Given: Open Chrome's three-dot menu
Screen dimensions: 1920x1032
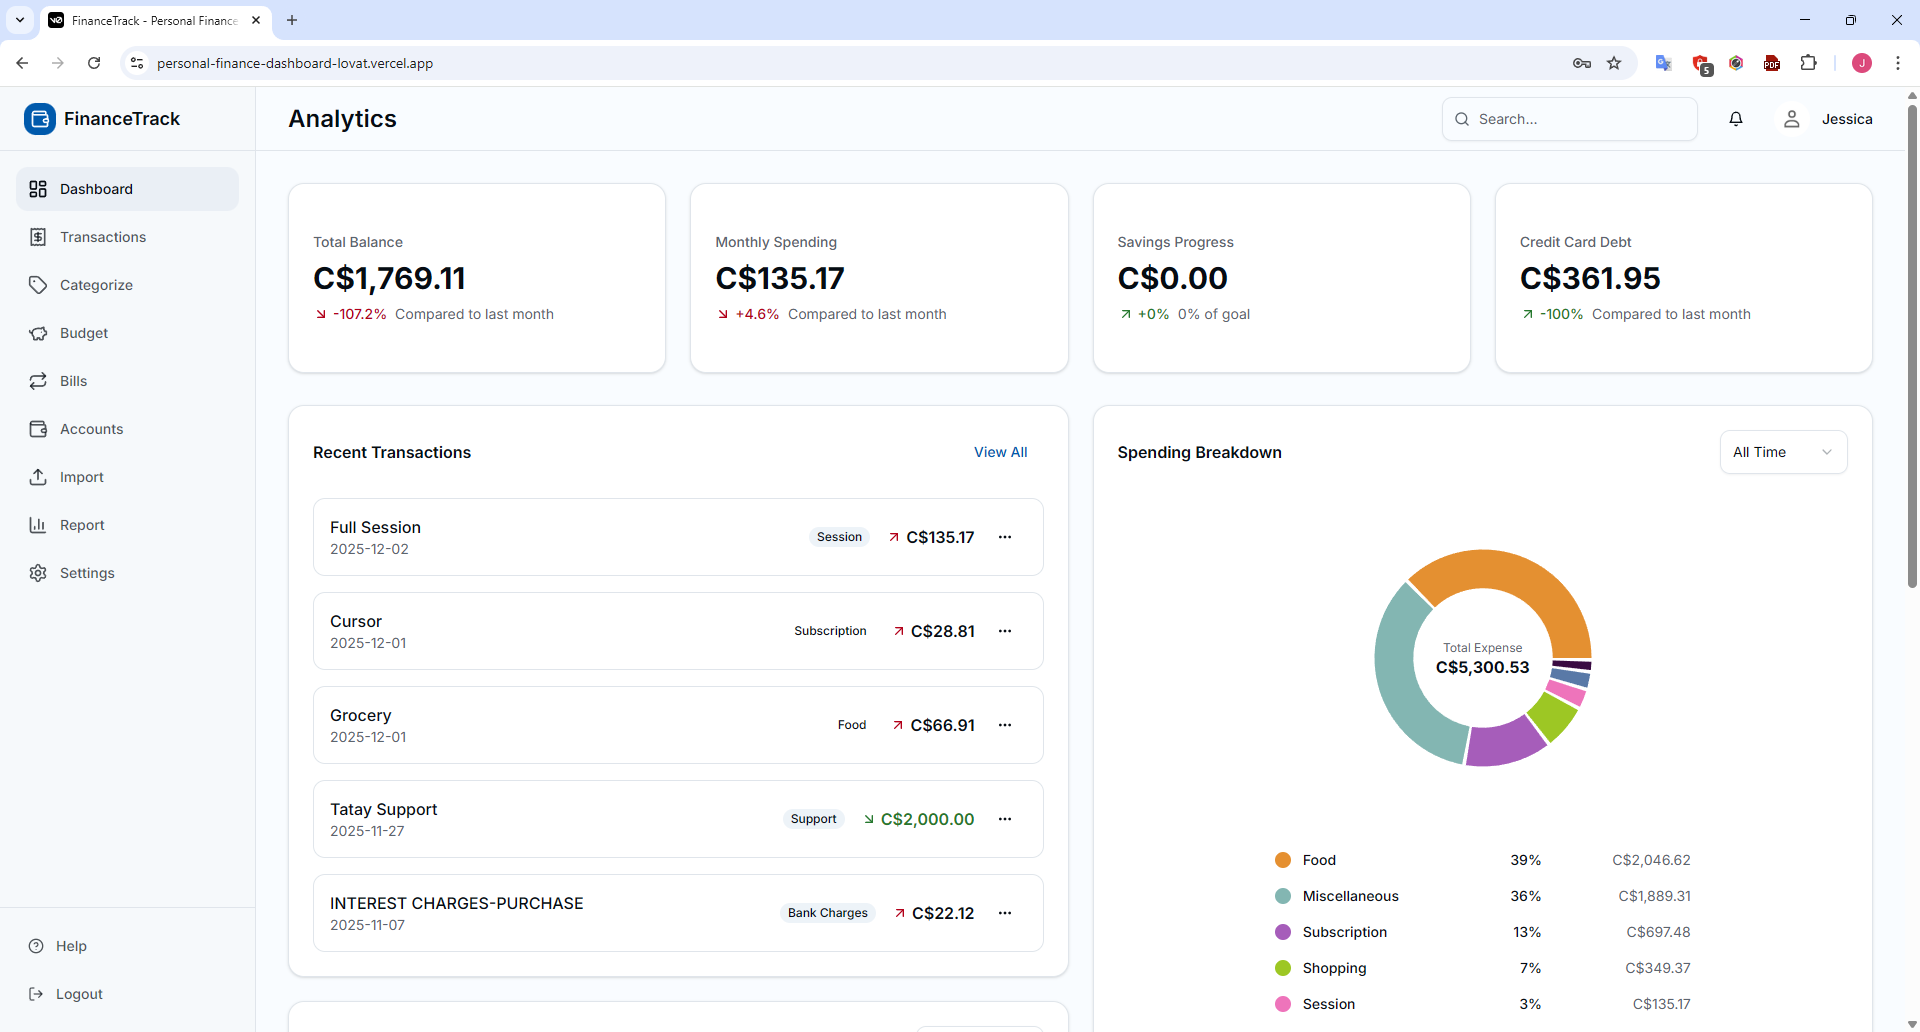Looking at the screenshot, I should pyautogui.click(x=1897, y=63).
